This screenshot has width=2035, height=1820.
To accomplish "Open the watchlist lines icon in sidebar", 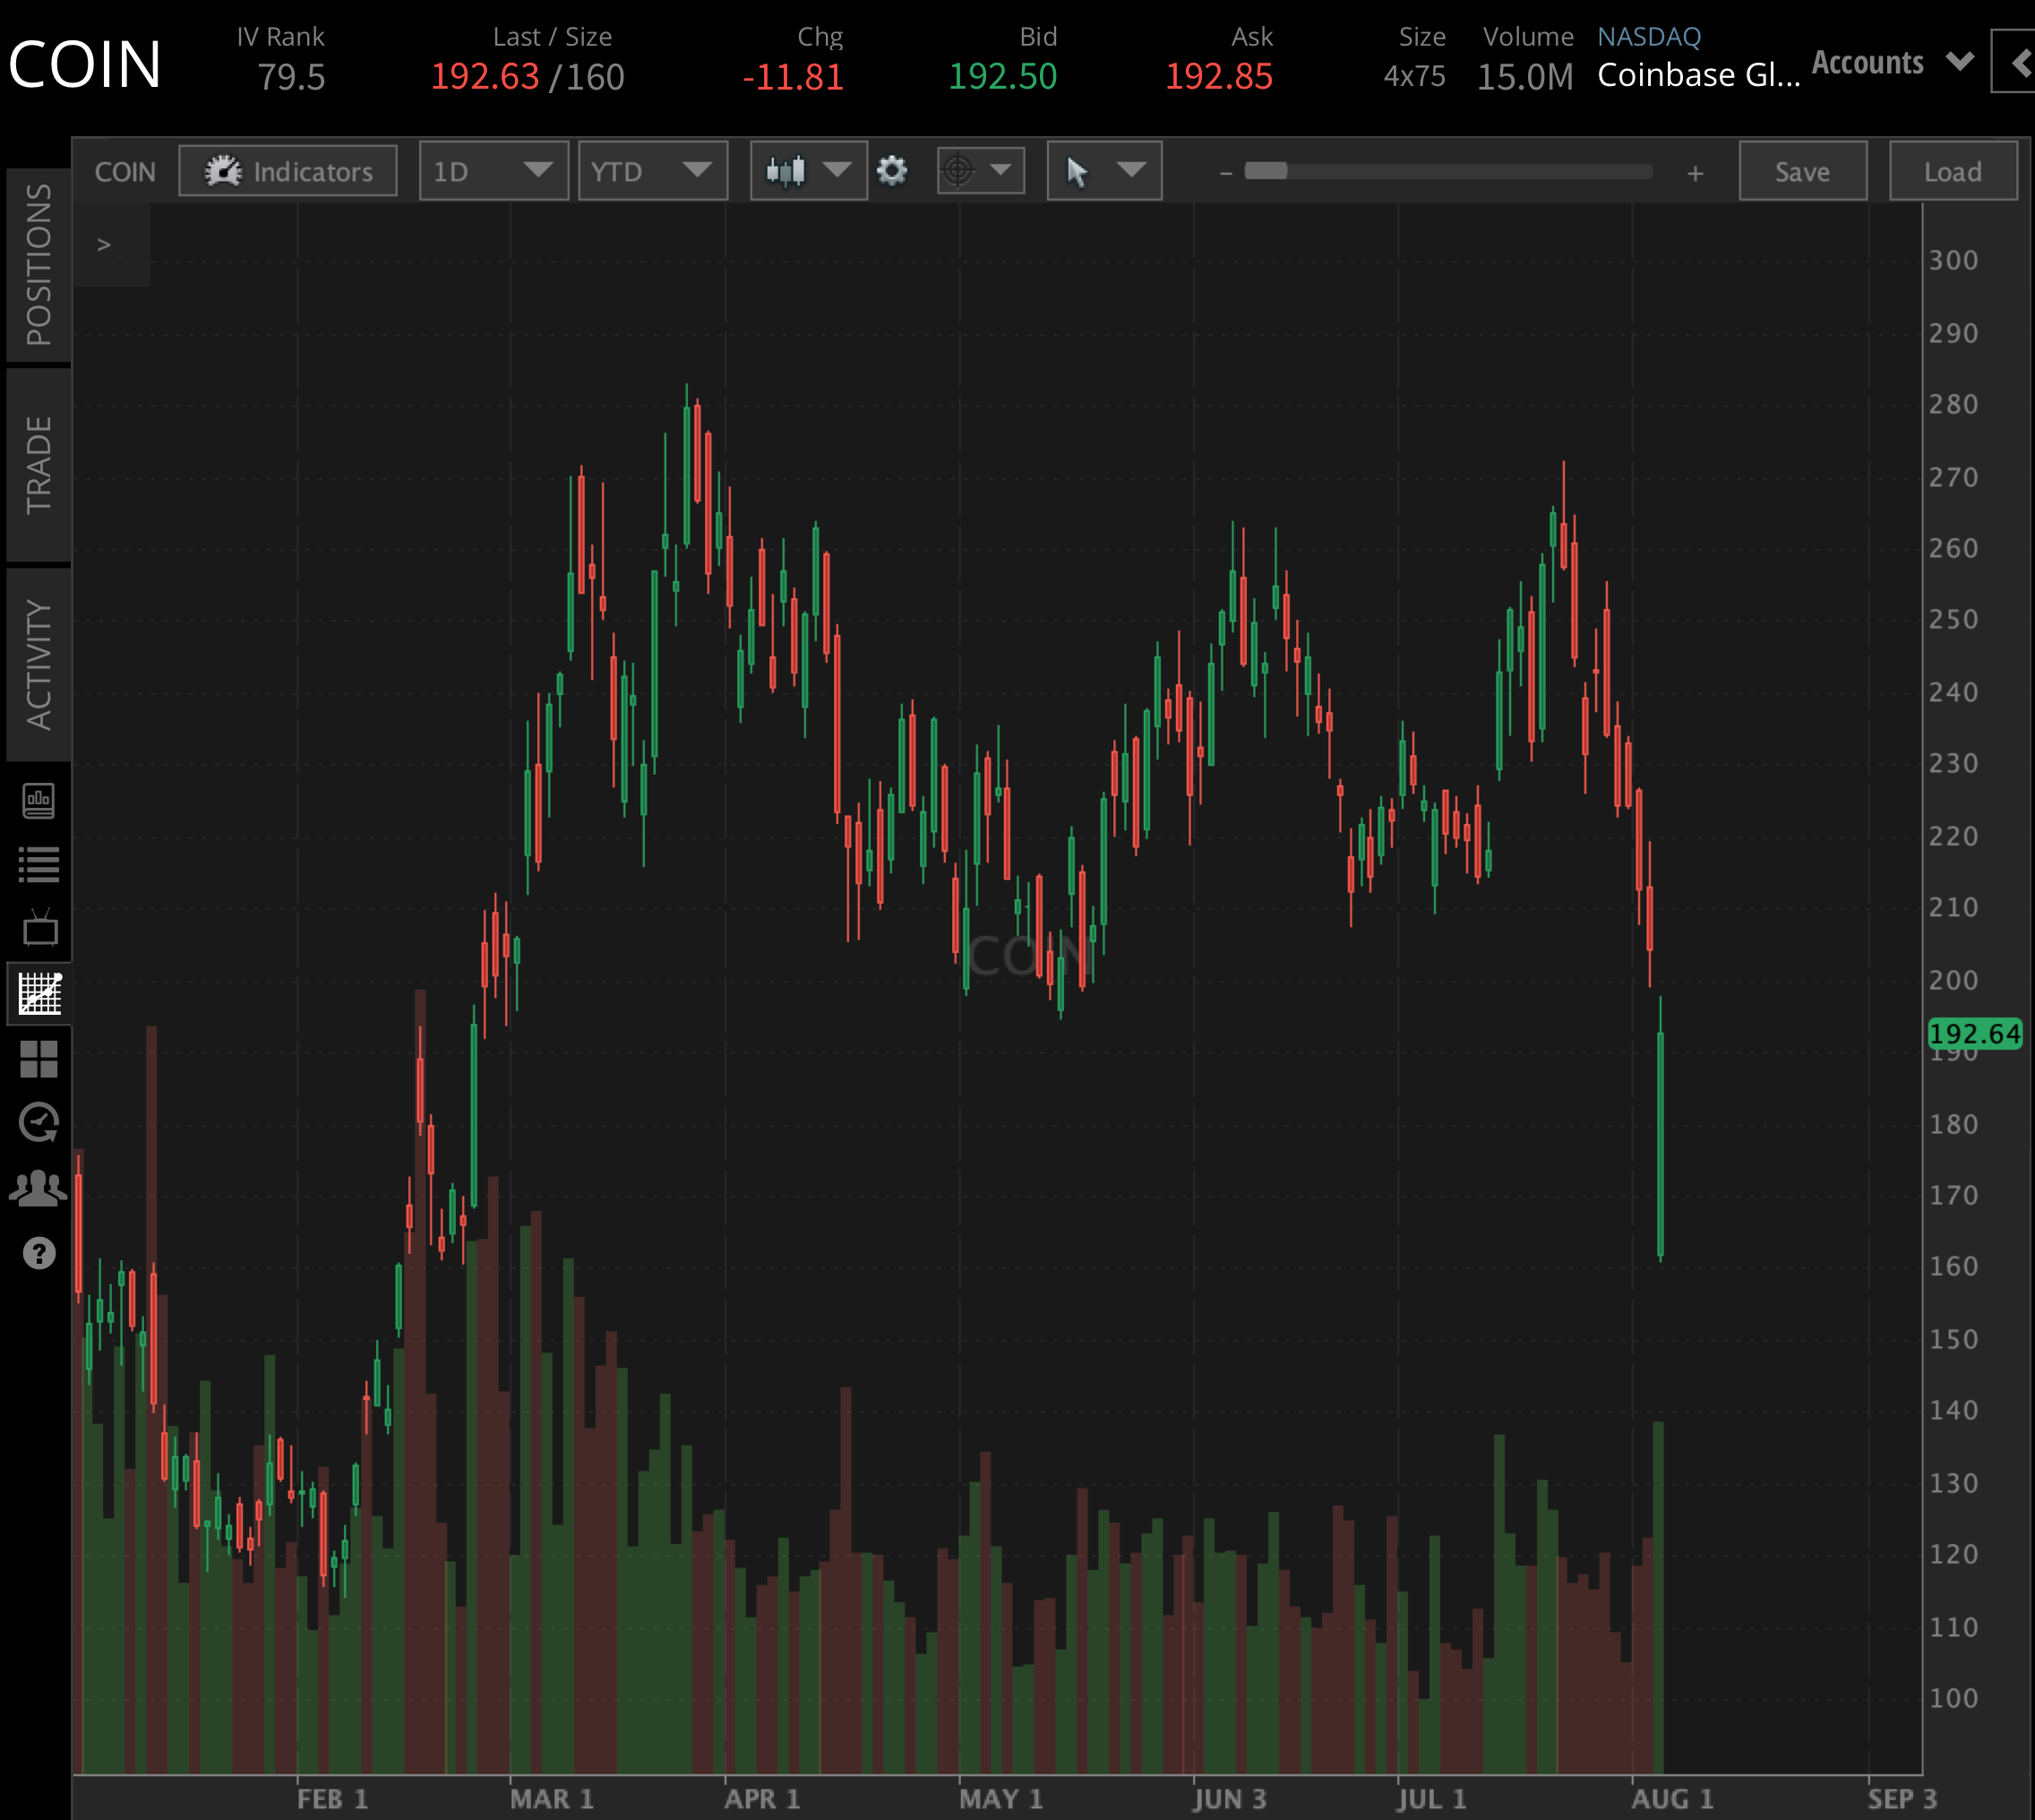I will point(39,865).
